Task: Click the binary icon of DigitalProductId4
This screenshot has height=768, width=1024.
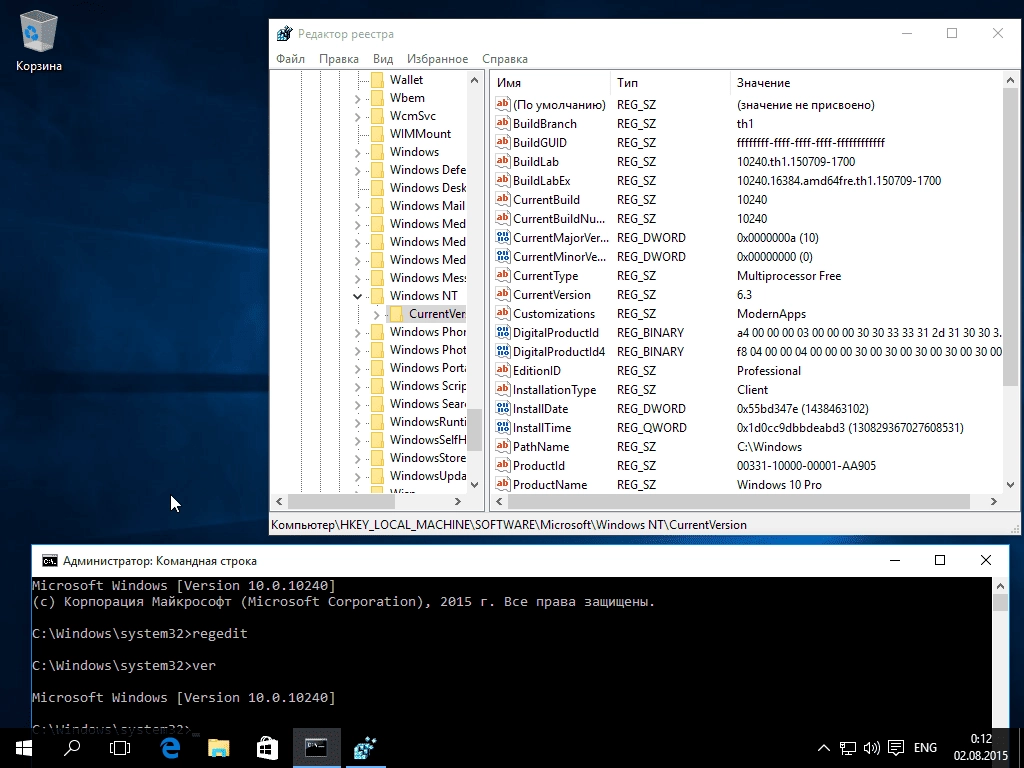Action: (502, 351)
